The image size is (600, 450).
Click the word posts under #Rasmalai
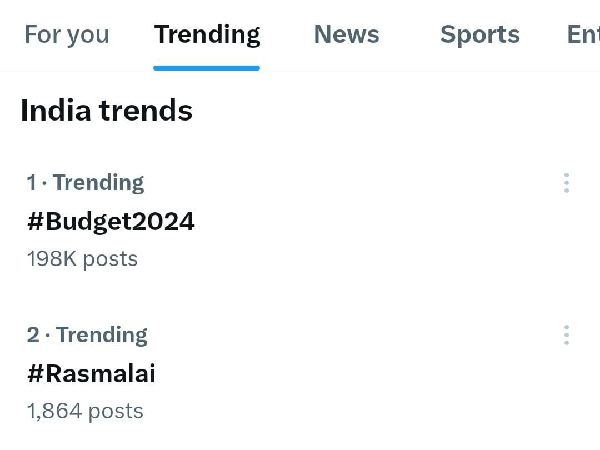coord(115,411)
